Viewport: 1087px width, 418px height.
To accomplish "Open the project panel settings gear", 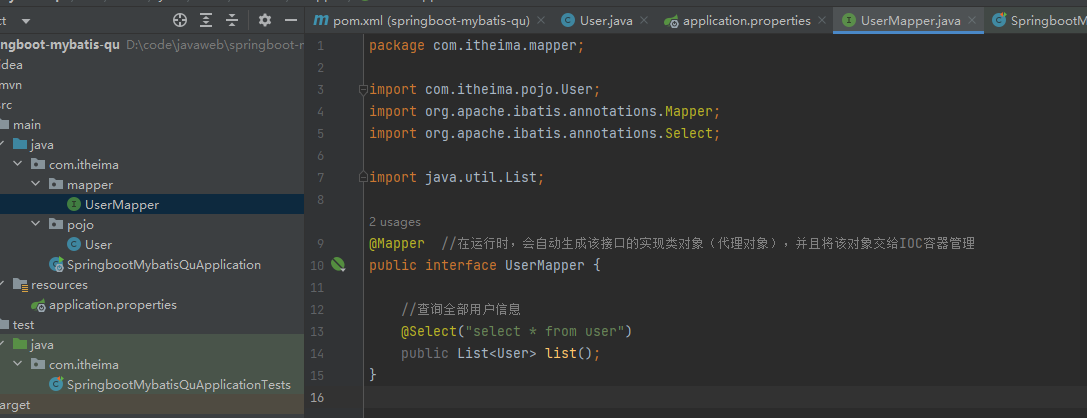I will coord(265,20).
